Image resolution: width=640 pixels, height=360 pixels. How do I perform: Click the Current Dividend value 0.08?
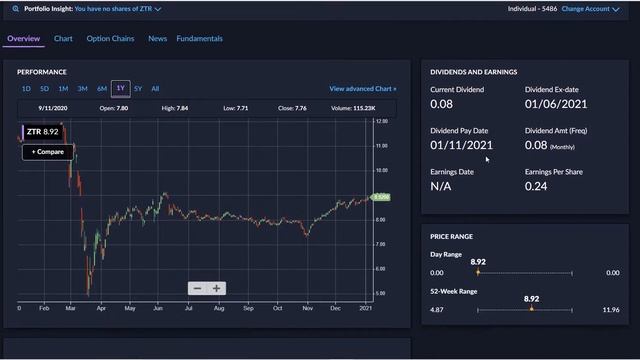point(441,104)
